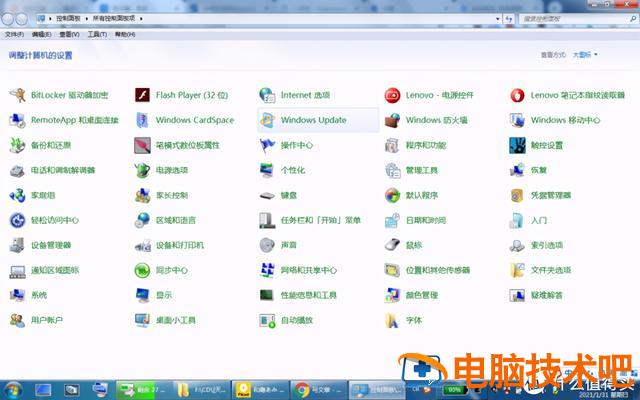
Task: Expand the 大图标 view mode dropdown
Action: 585,55
